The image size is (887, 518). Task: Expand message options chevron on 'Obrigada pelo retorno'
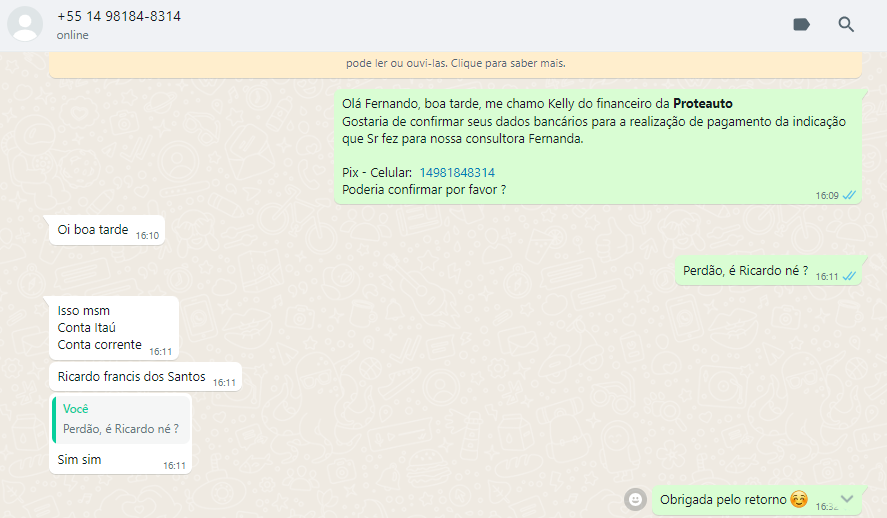(x=847, y=498)
